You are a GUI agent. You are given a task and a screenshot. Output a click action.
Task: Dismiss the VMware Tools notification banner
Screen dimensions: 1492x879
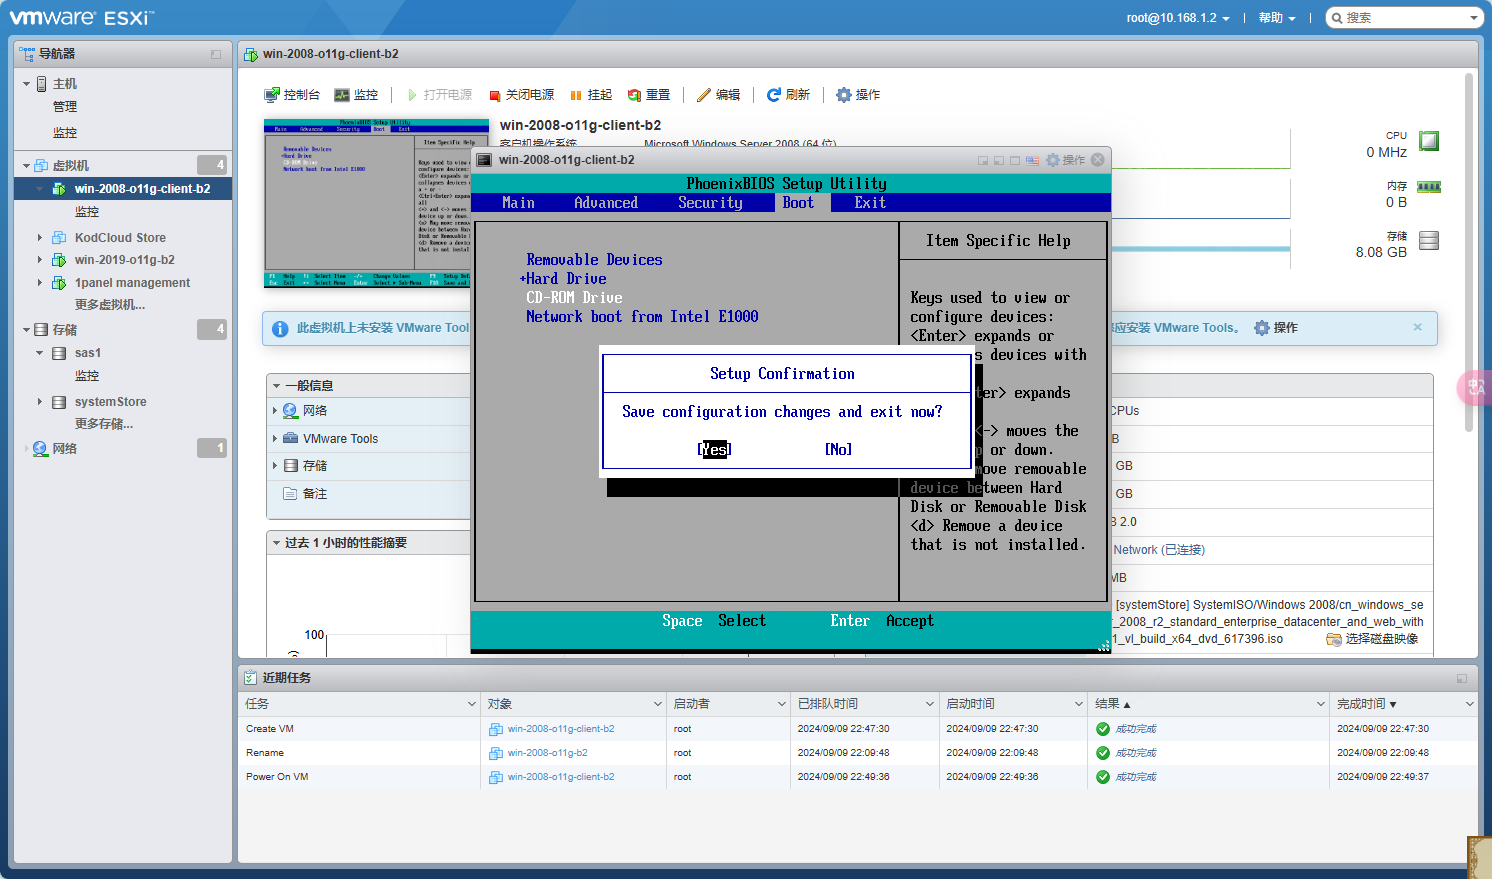[1417, 327]
